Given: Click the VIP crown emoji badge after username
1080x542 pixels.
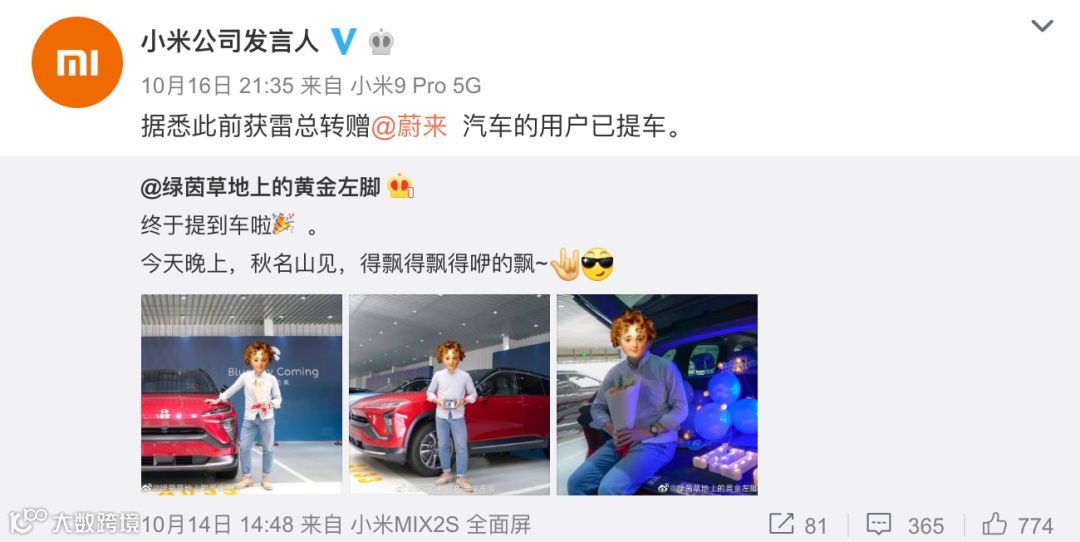Looking at the screenshot, I should click(x=400, y=186).
